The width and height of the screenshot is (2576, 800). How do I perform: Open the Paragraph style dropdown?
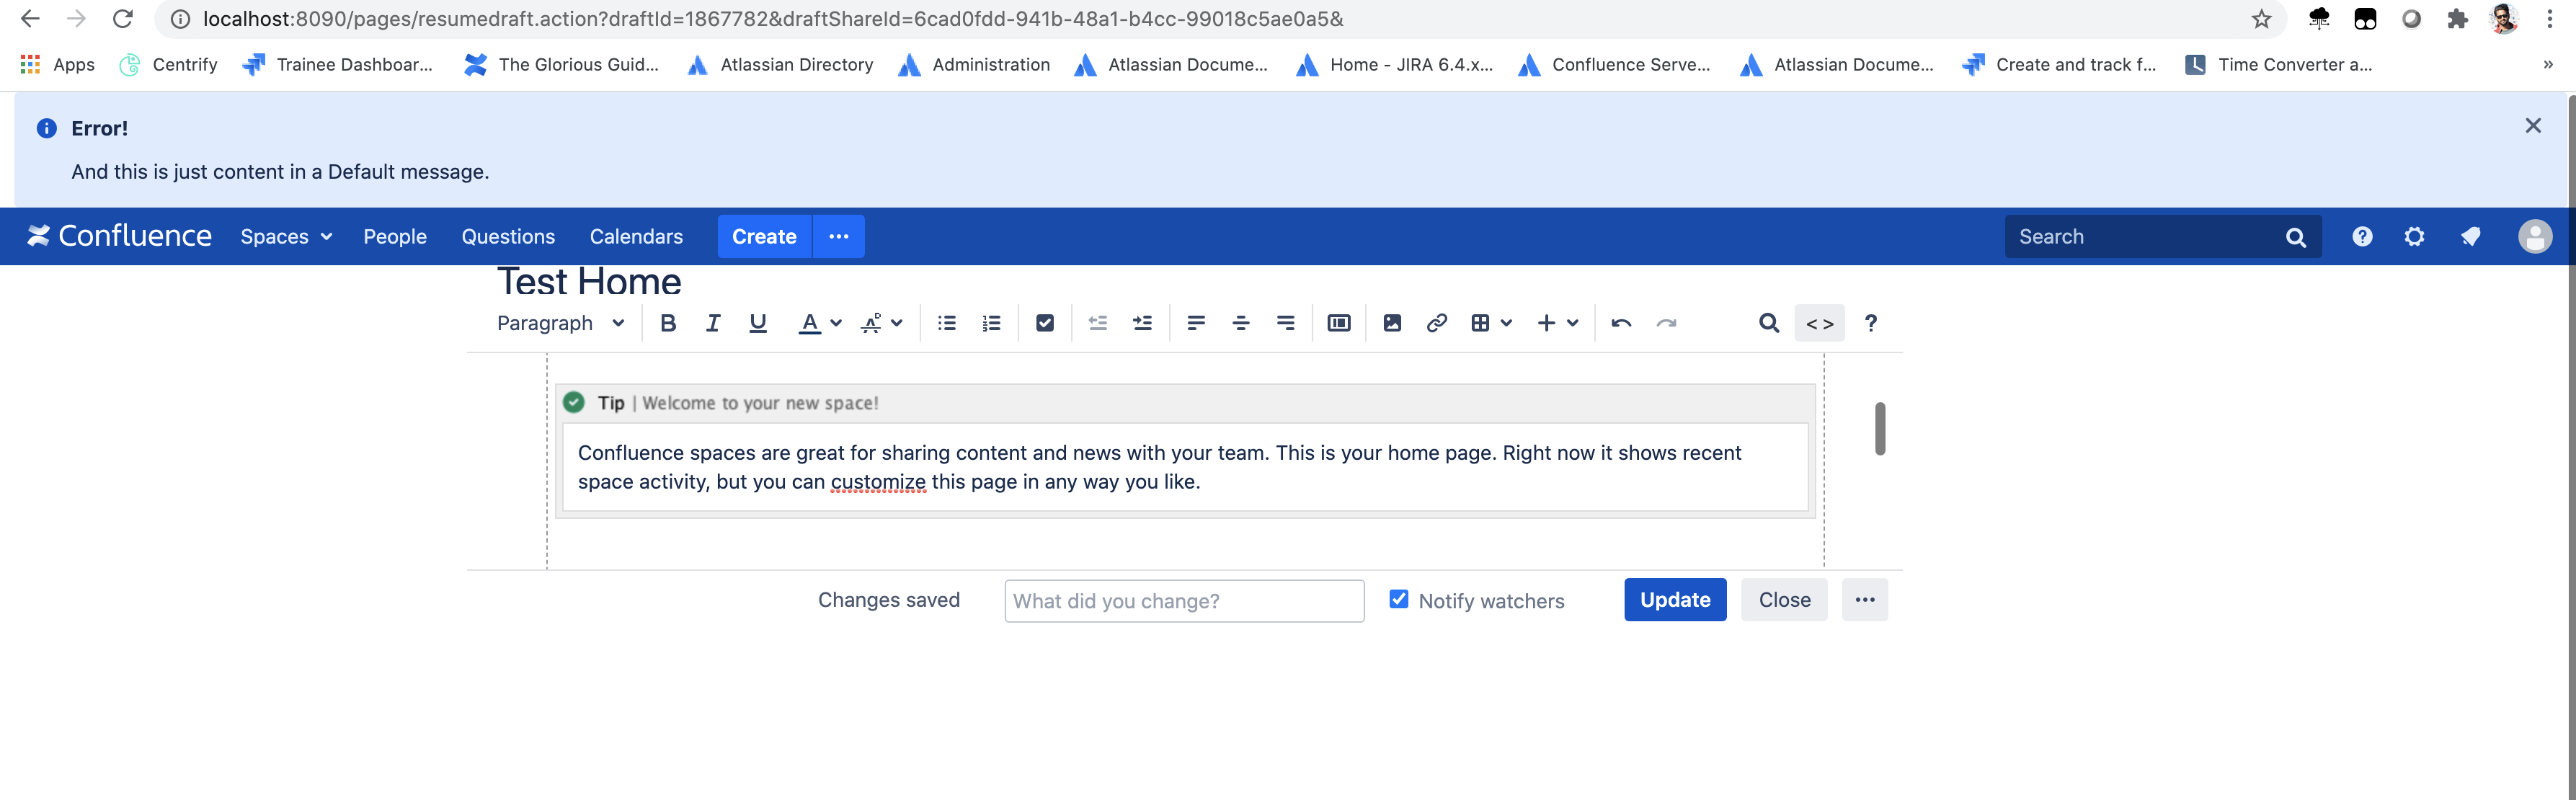(560, 323)
